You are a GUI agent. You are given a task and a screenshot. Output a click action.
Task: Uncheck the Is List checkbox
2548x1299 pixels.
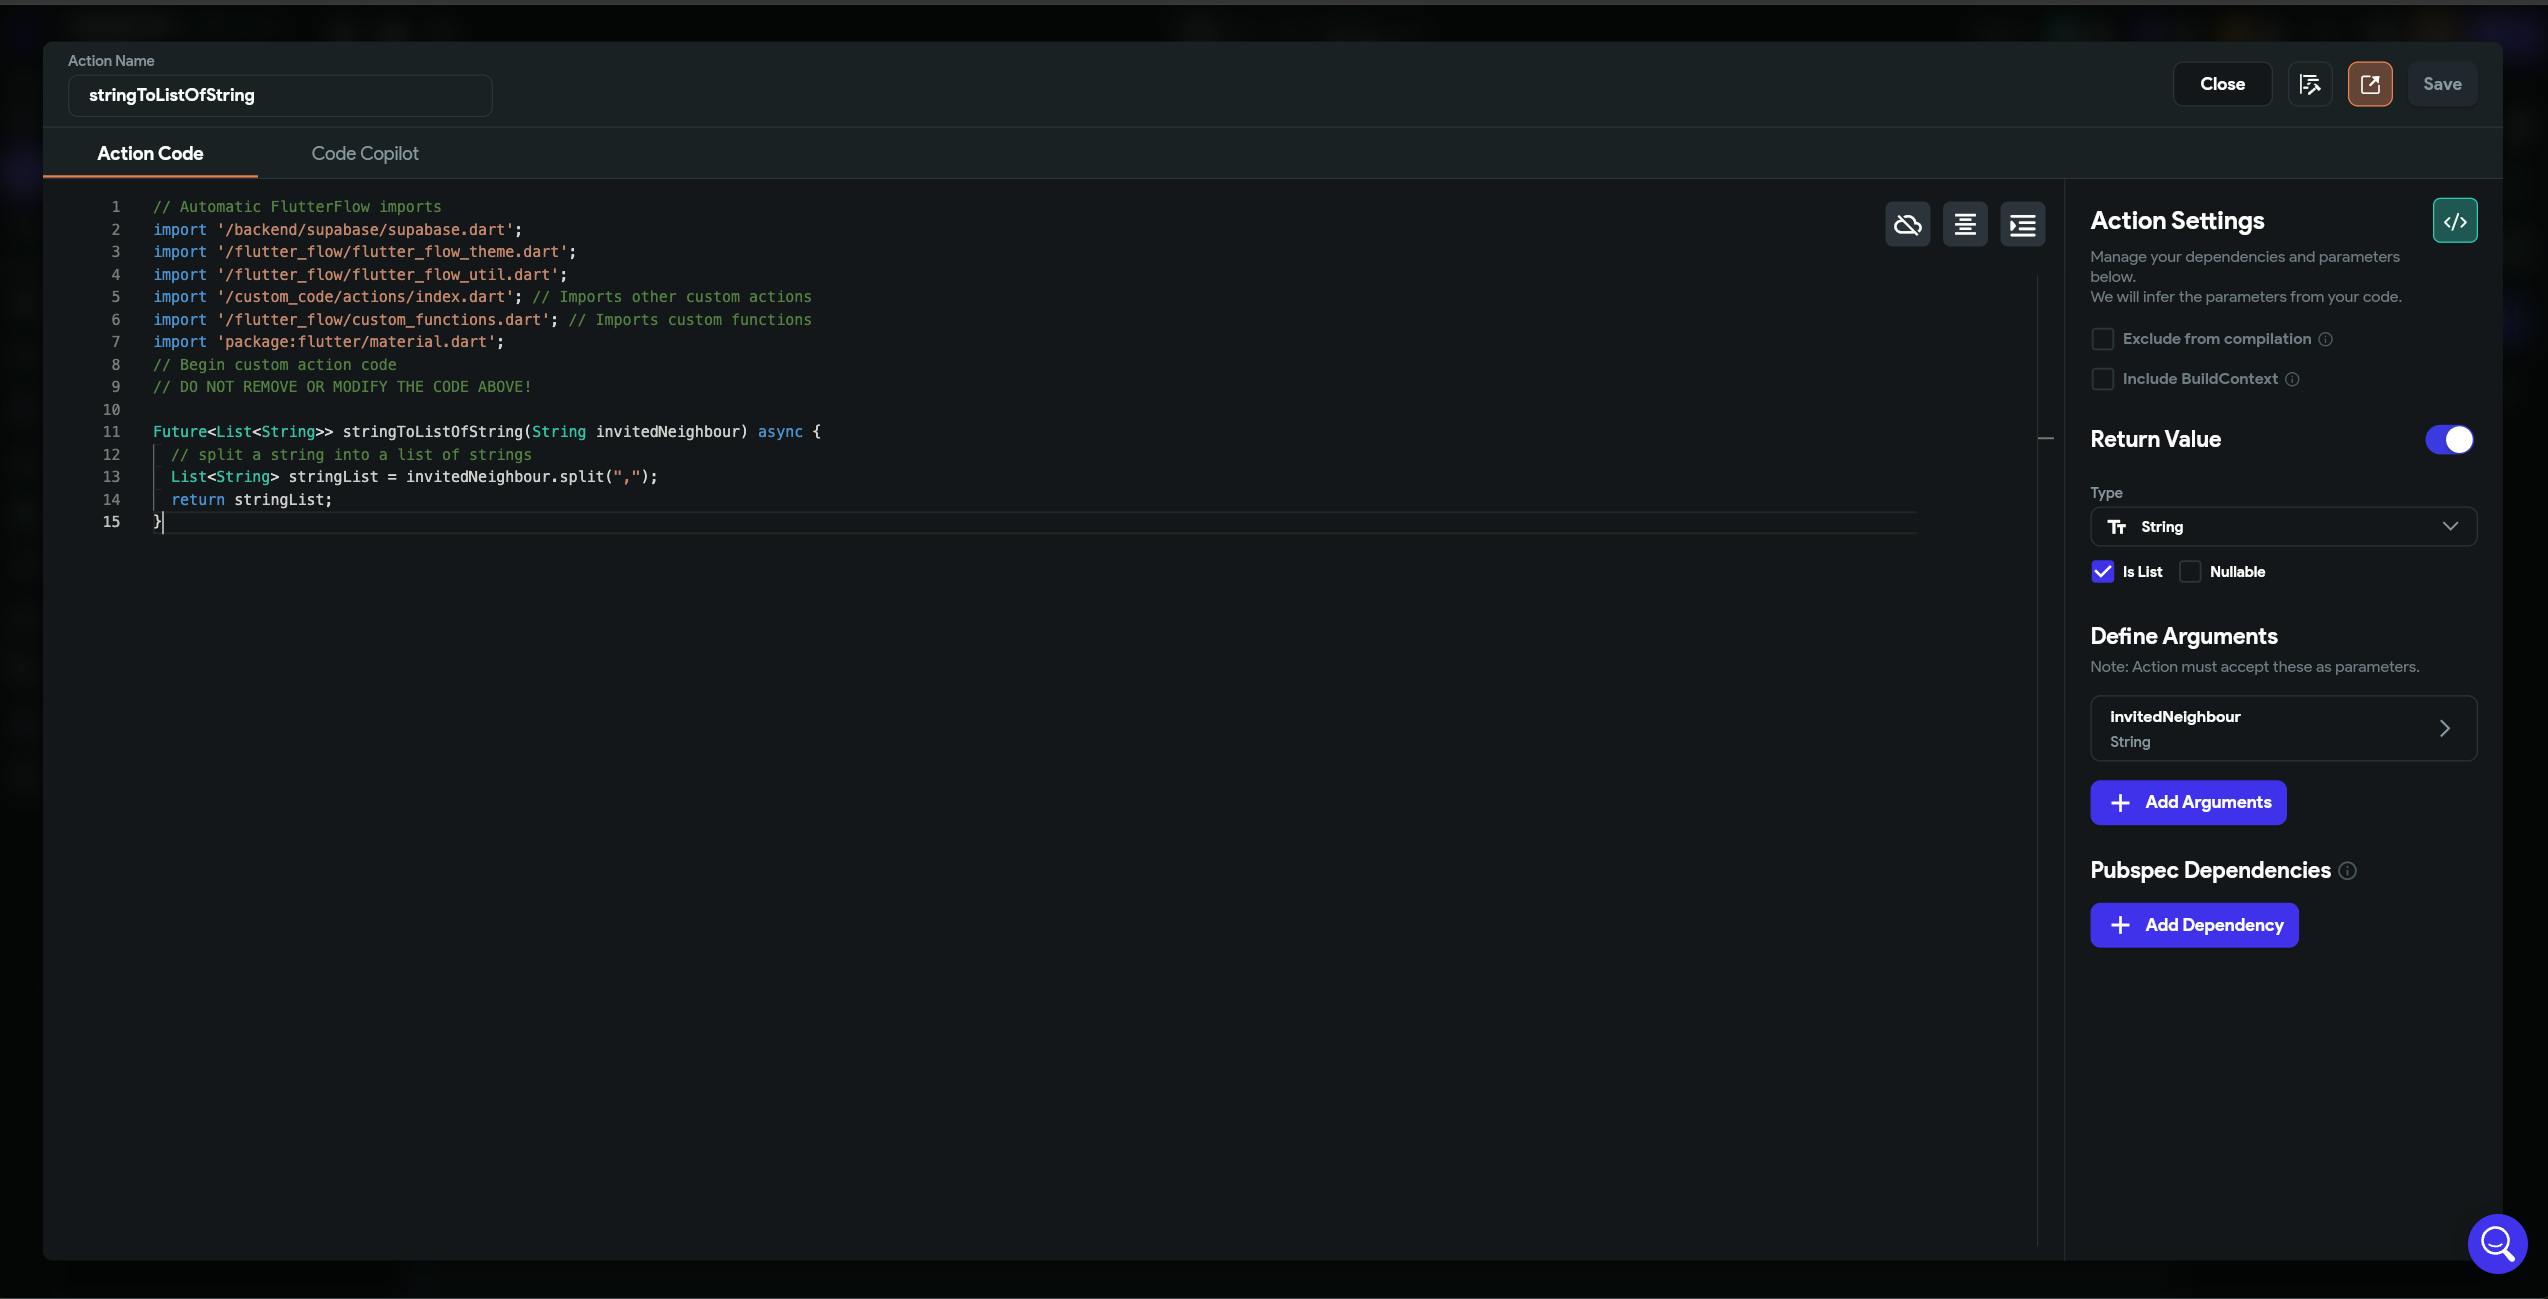[x=2102, y=572]
